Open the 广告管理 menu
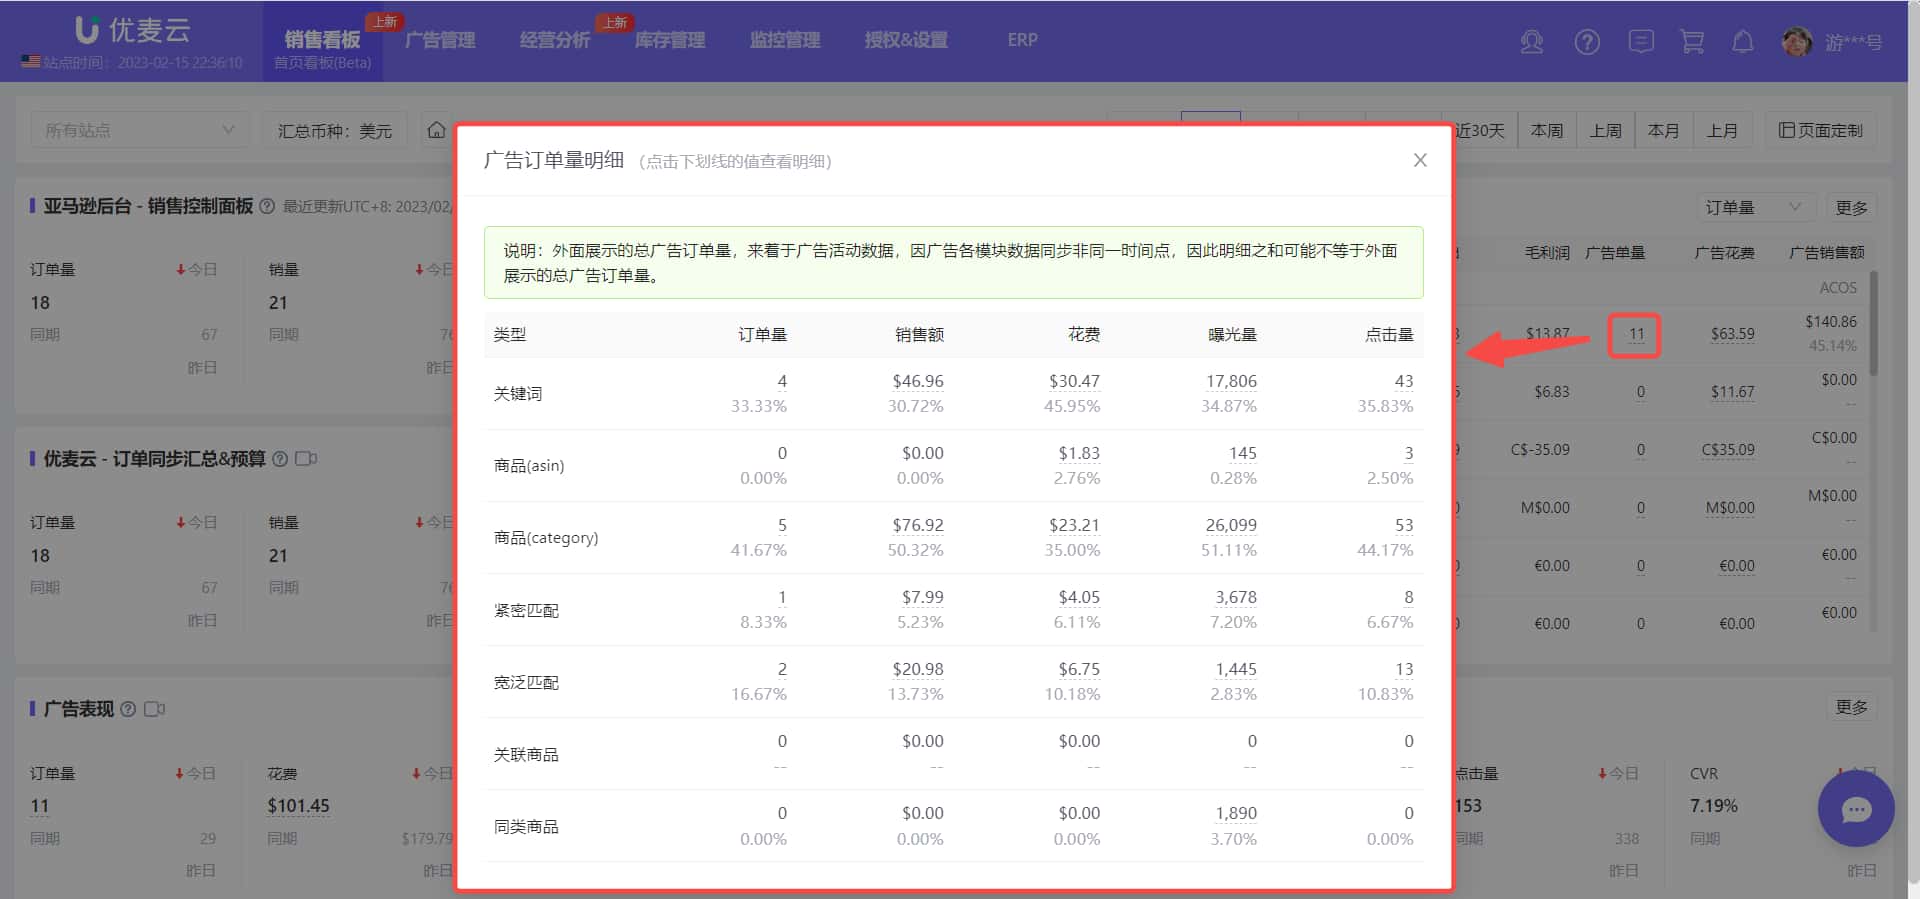1920x899 pixels. pyautogui.click(x=440, y=40)
